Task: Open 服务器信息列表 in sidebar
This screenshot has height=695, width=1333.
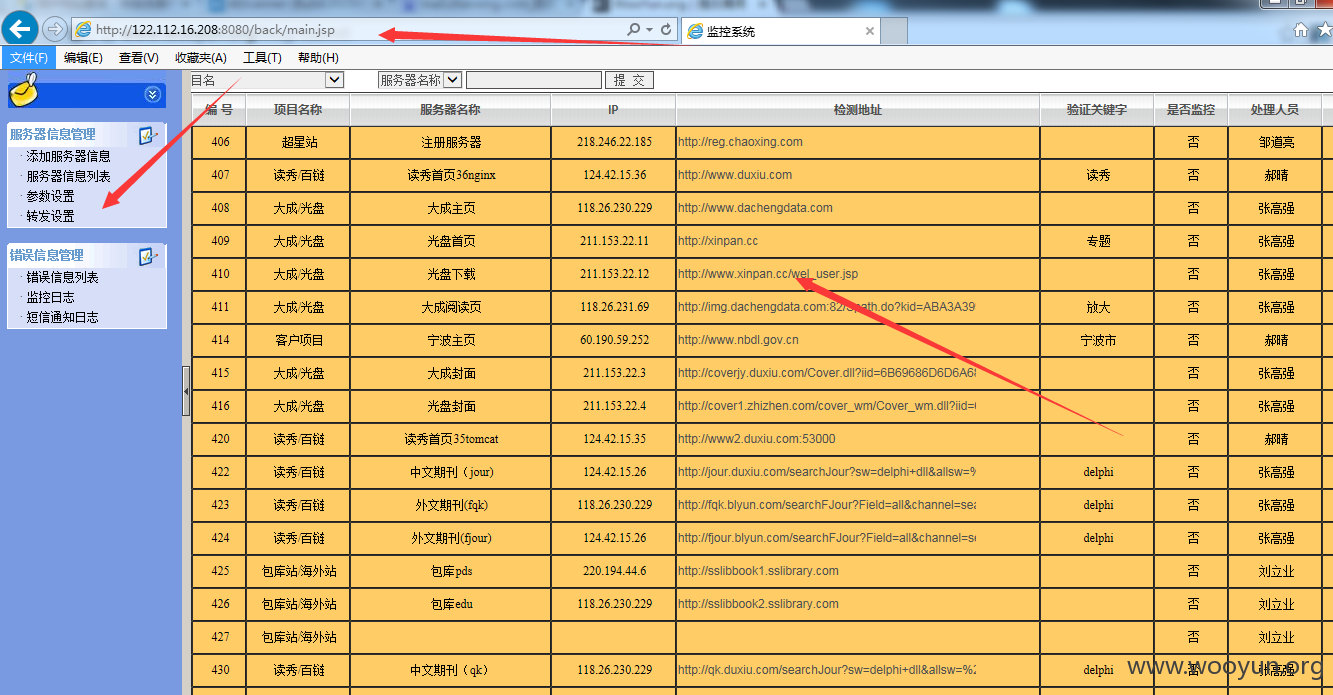Action: (68, 176)
